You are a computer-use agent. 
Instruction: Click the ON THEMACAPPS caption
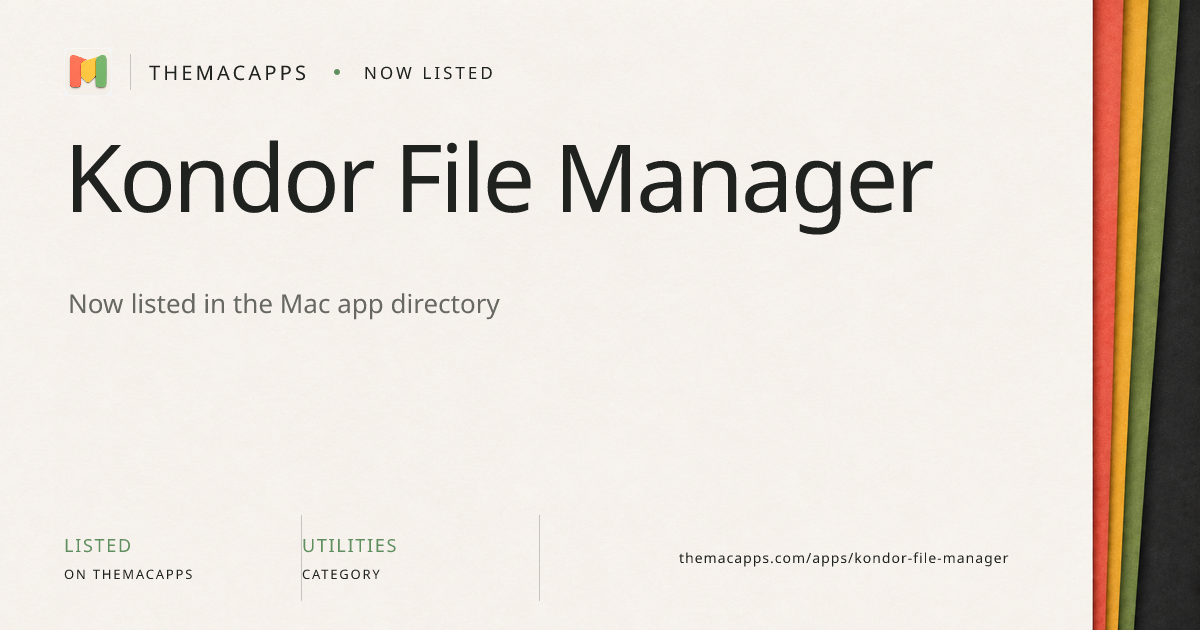(129, 575)
